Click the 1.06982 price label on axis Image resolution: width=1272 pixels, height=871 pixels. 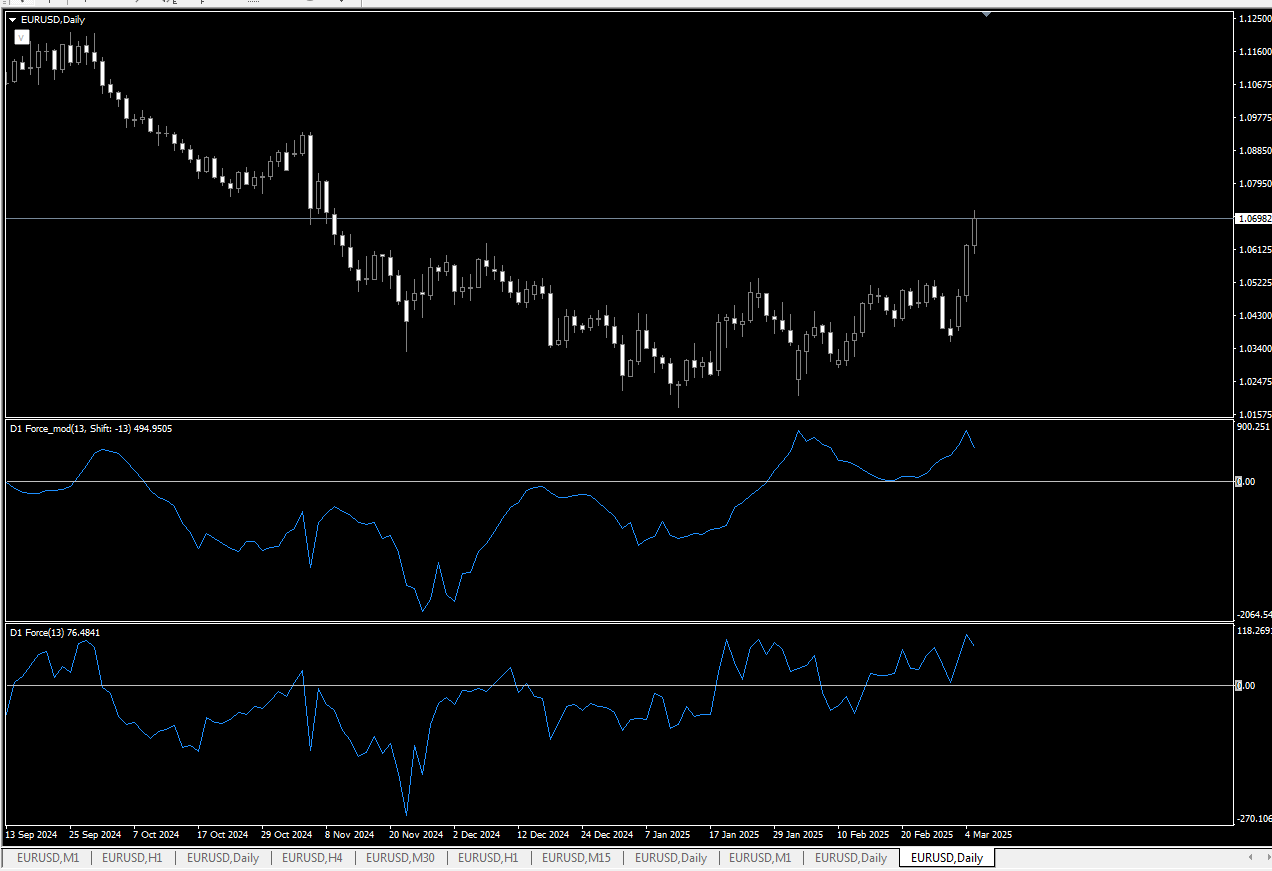tap(1253, 218)
